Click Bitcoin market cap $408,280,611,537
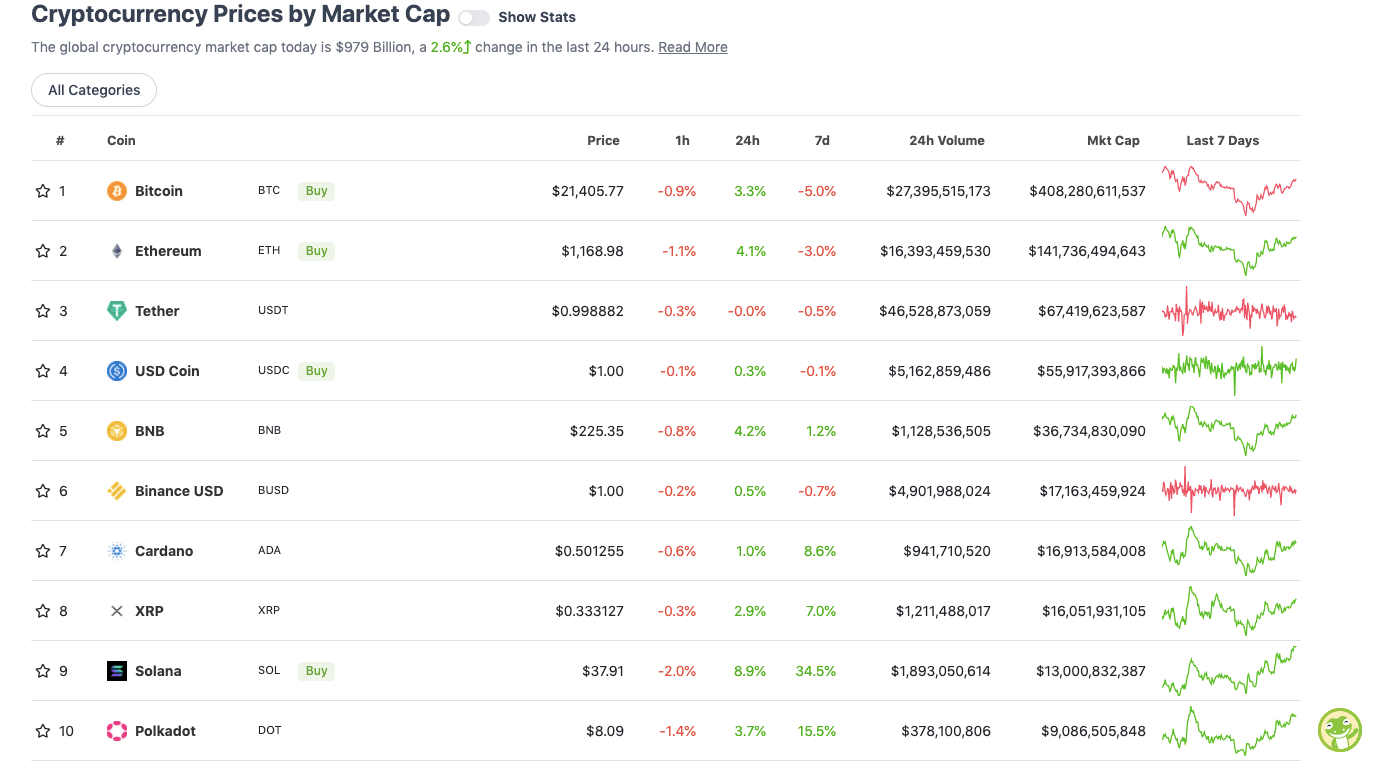The image size is (1373, 761). click(x=1087, y=191)
